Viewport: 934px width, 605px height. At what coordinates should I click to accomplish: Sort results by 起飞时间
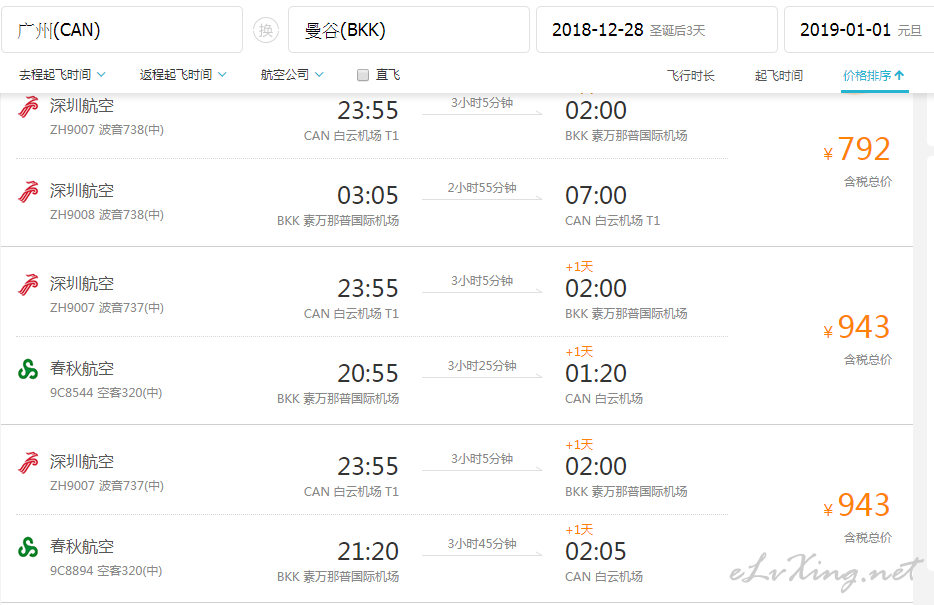coord(779,76)
